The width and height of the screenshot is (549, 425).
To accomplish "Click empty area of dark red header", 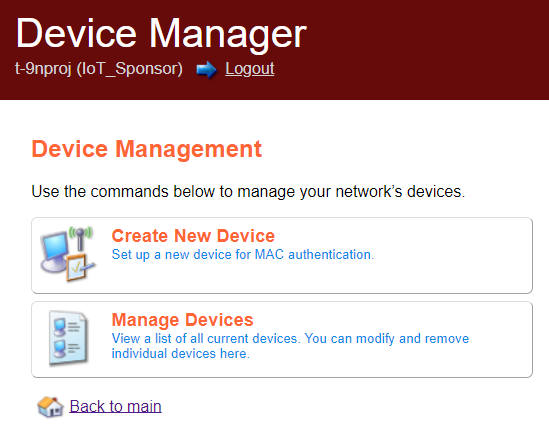I will 420,49.
